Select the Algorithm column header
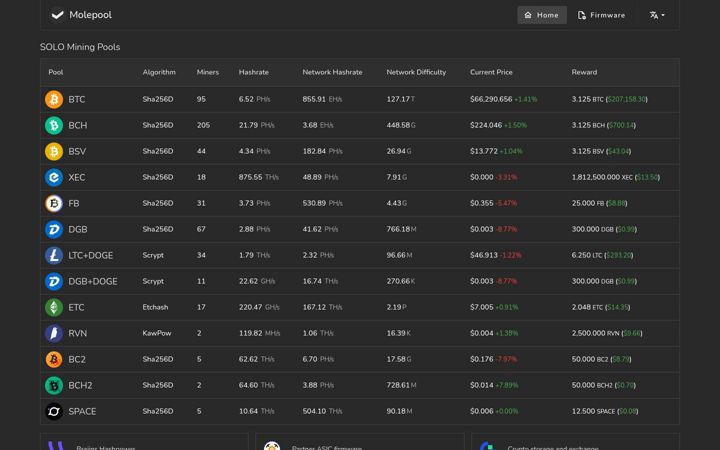Image resolution: width=720 pixels, height=450 pixels. (159, 72)
